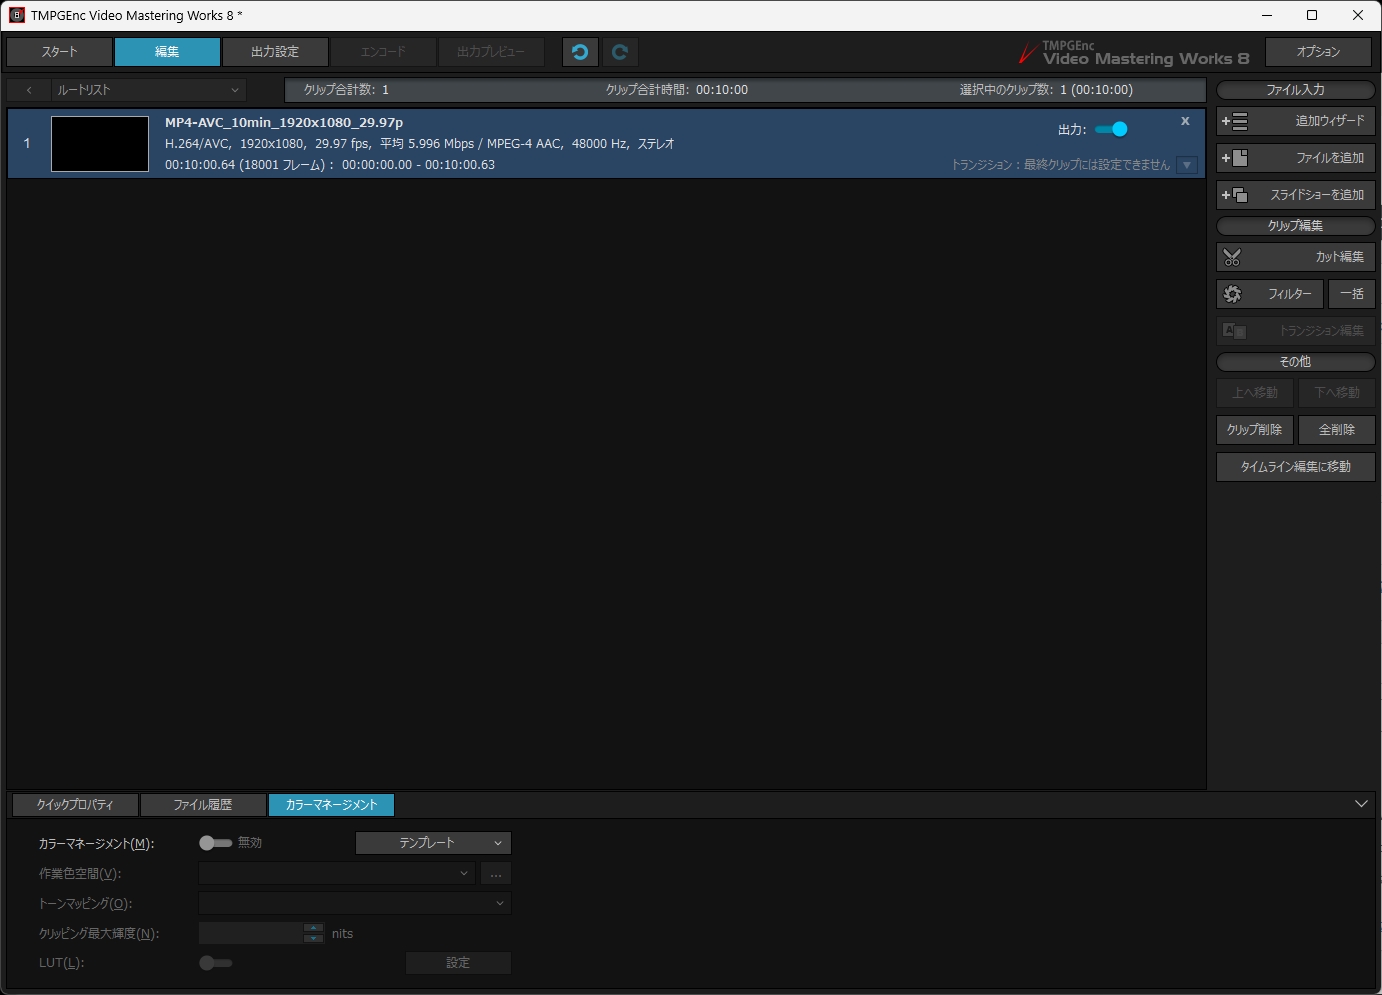Toggle clip 出力 output switch
Image resolution: width=1382 pixels, height=995 pixels.
[x=1111, y=129]
